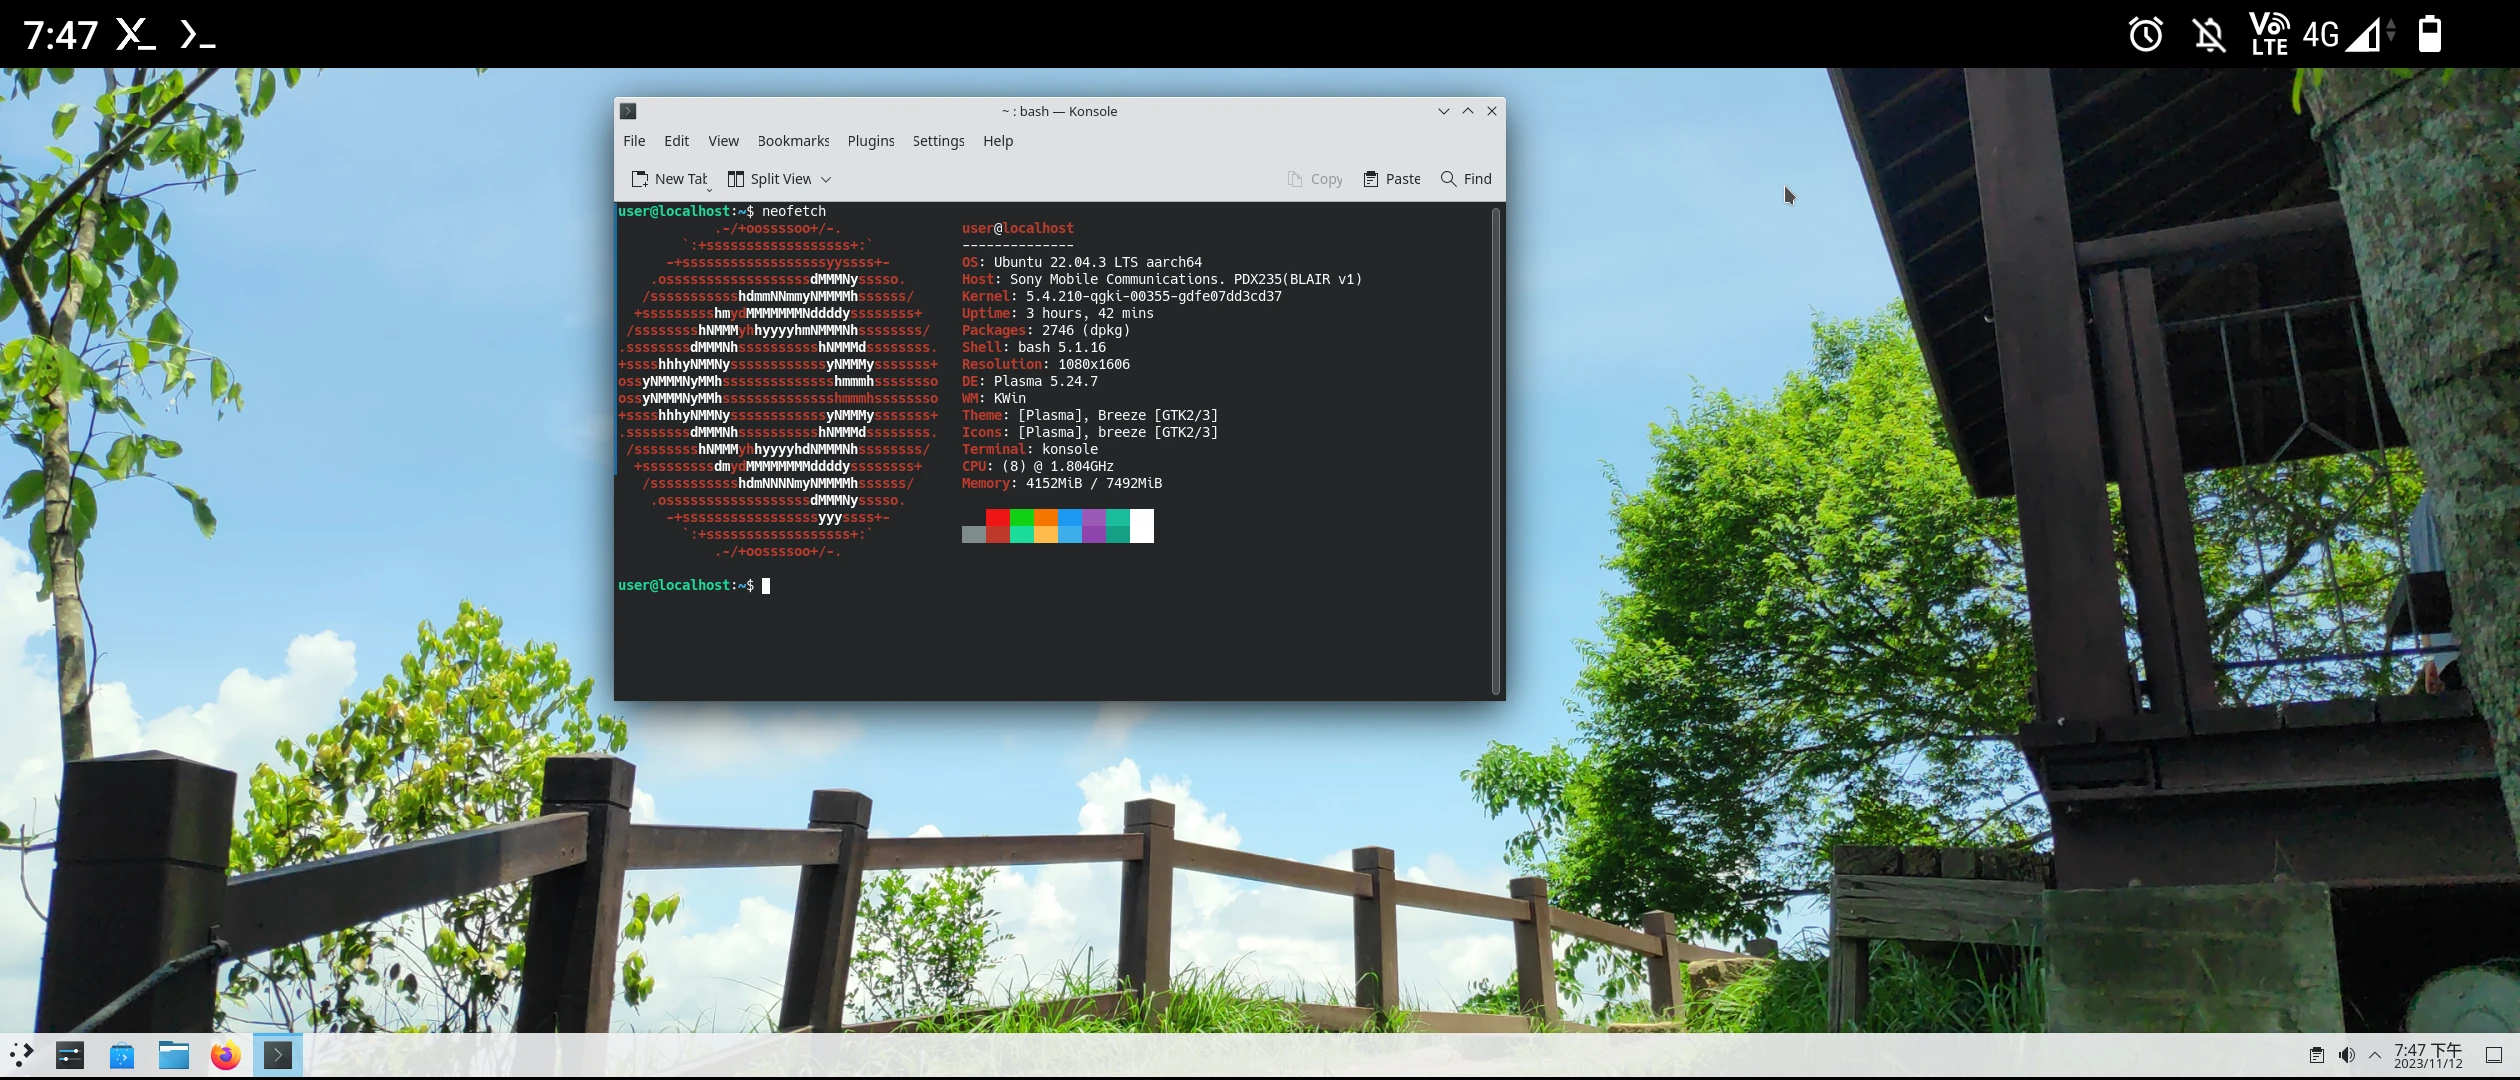Open the Plugins menu

[870, 141]
